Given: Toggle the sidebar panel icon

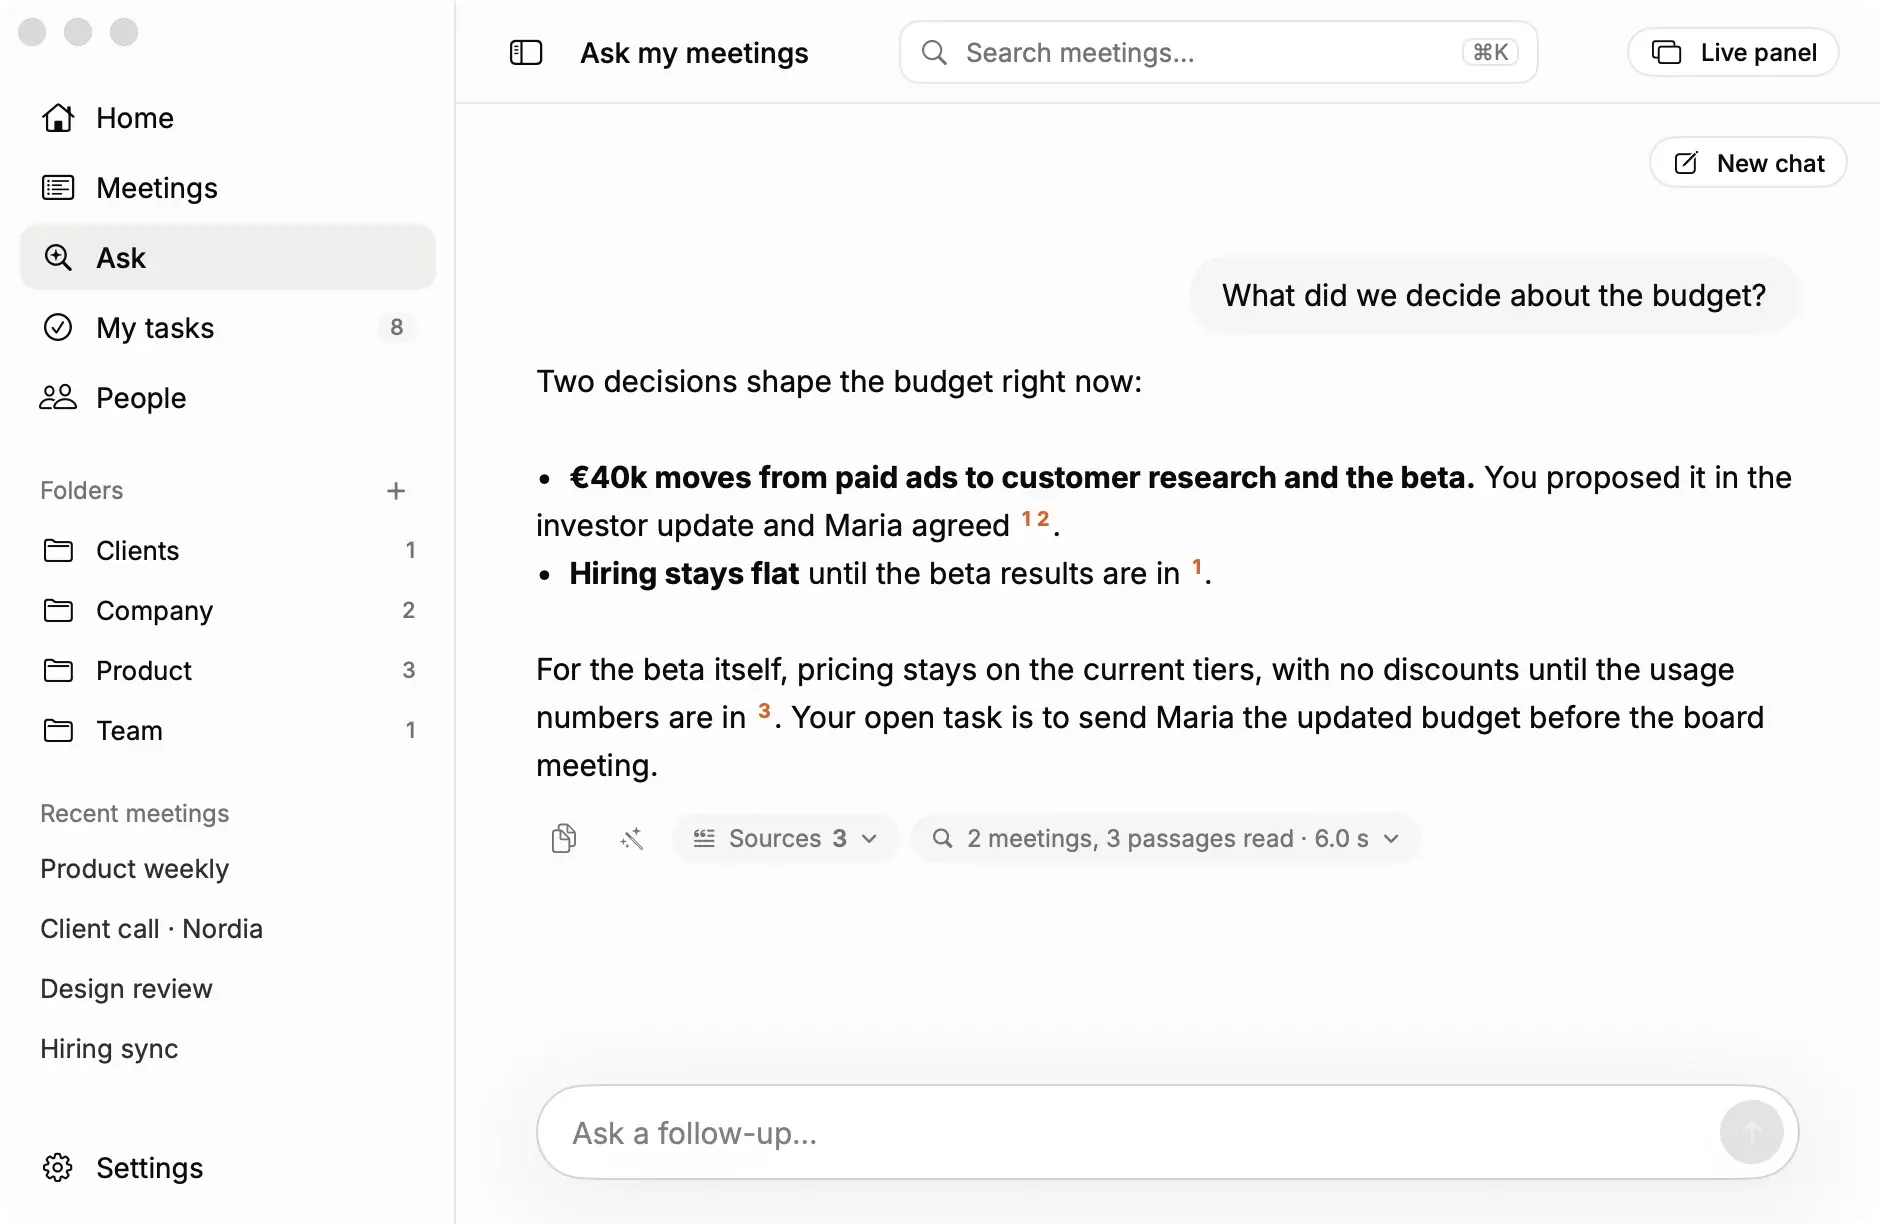Looking at the screenshot, I should [x=526, y=52].
